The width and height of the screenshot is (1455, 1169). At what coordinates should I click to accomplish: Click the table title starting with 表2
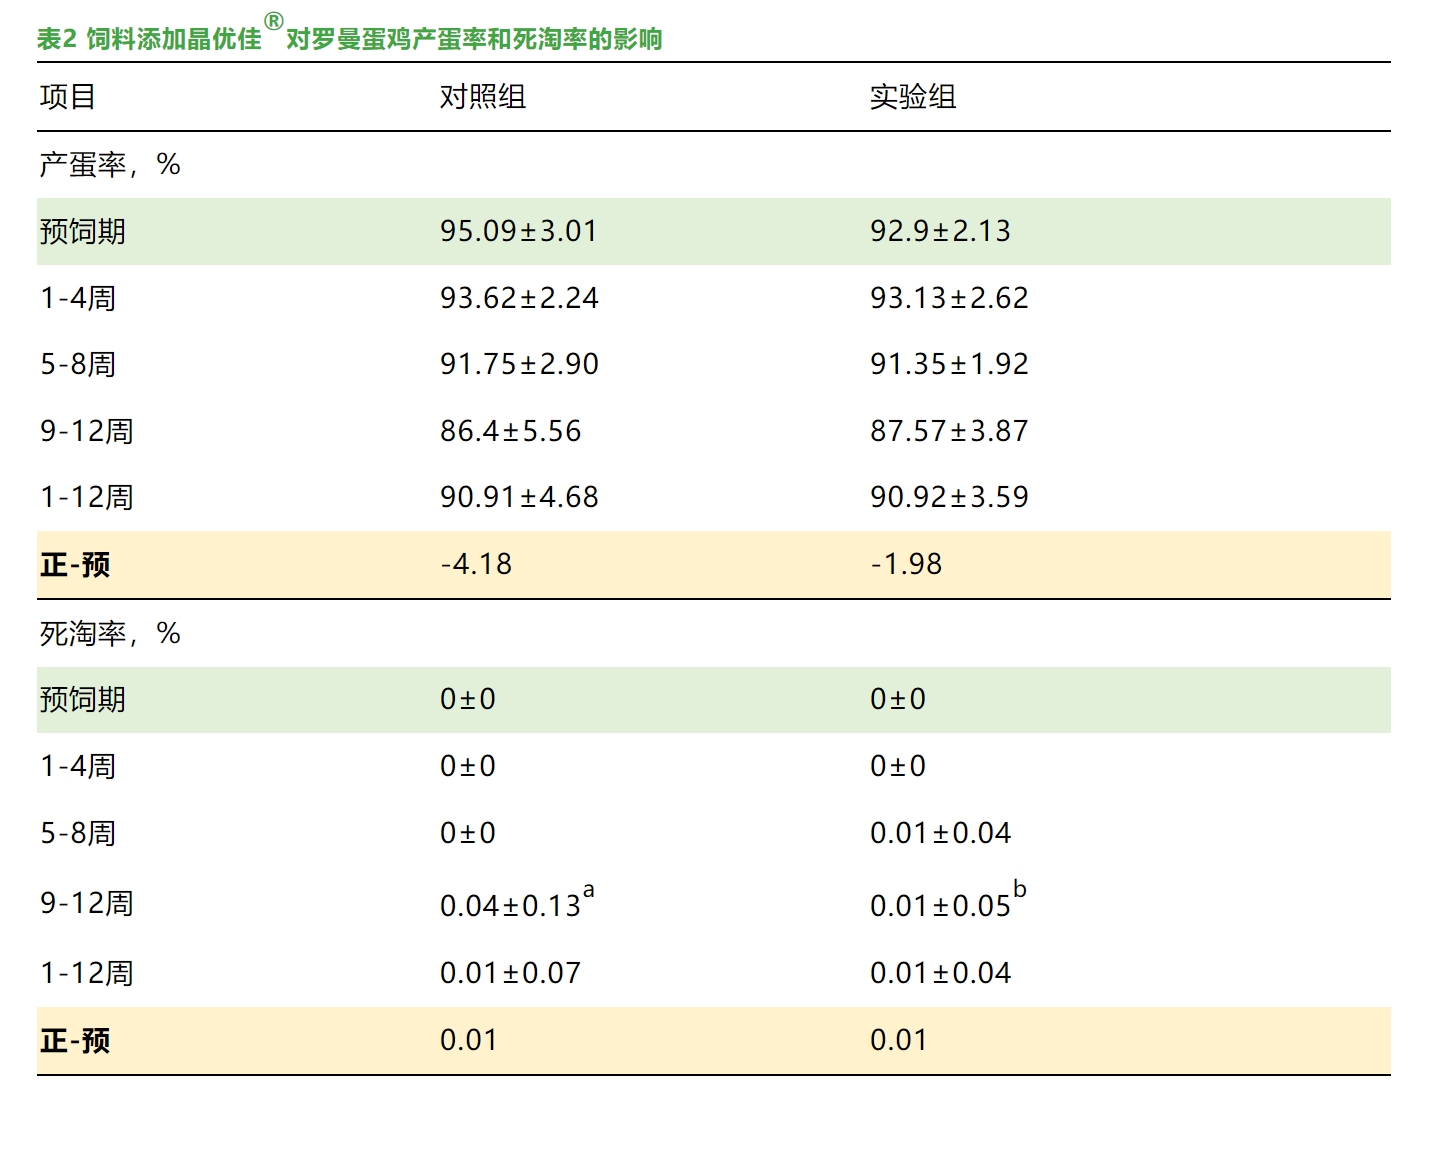pos(349,39)
